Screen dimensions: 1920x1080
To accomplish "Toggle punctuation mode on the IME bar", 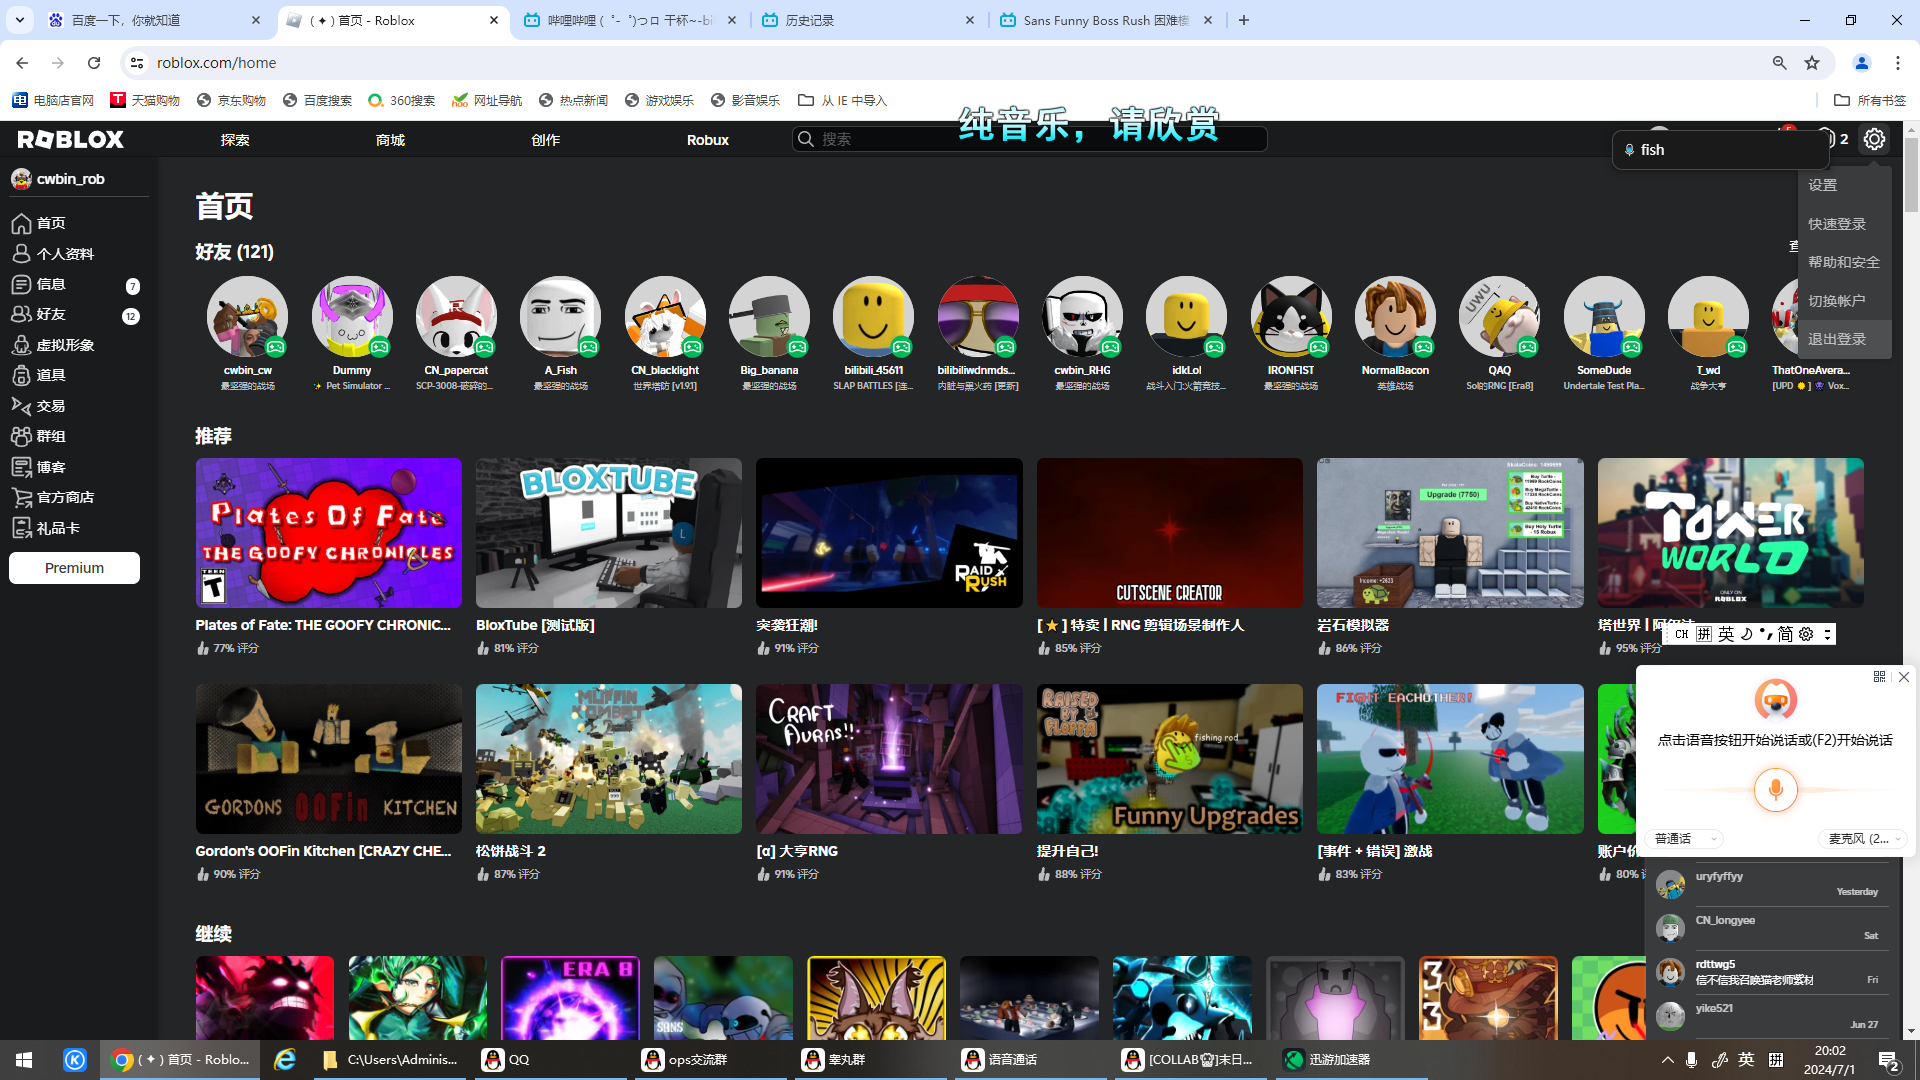I will click(1766, 634).
